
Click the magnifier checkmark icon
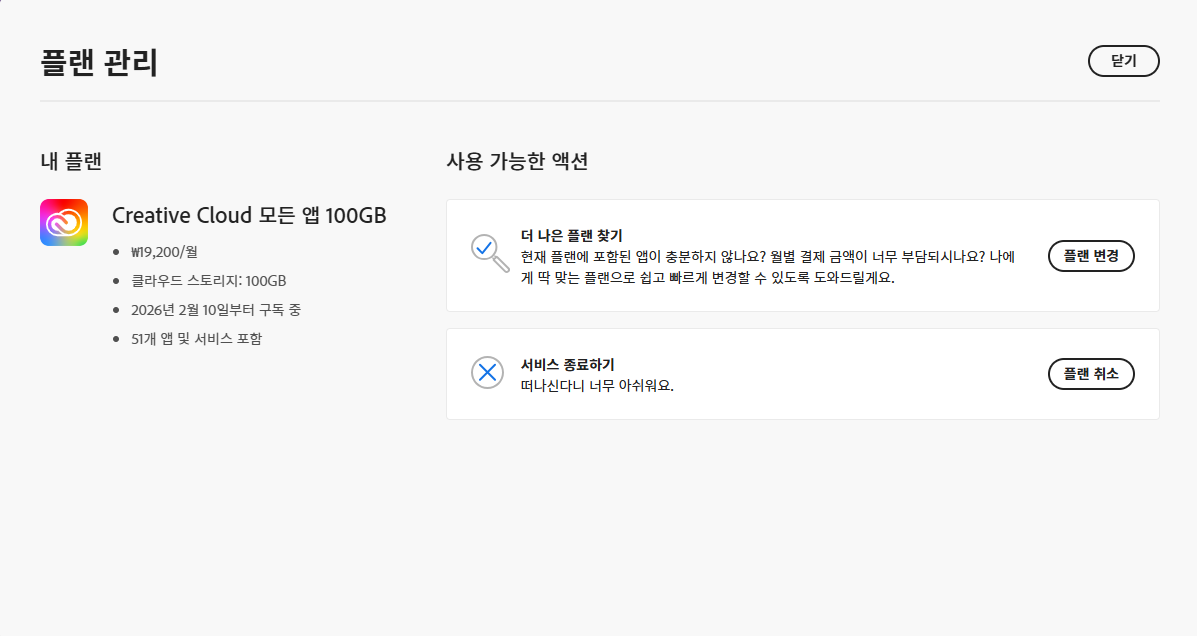pyautogui.click(x=489, y=253)
